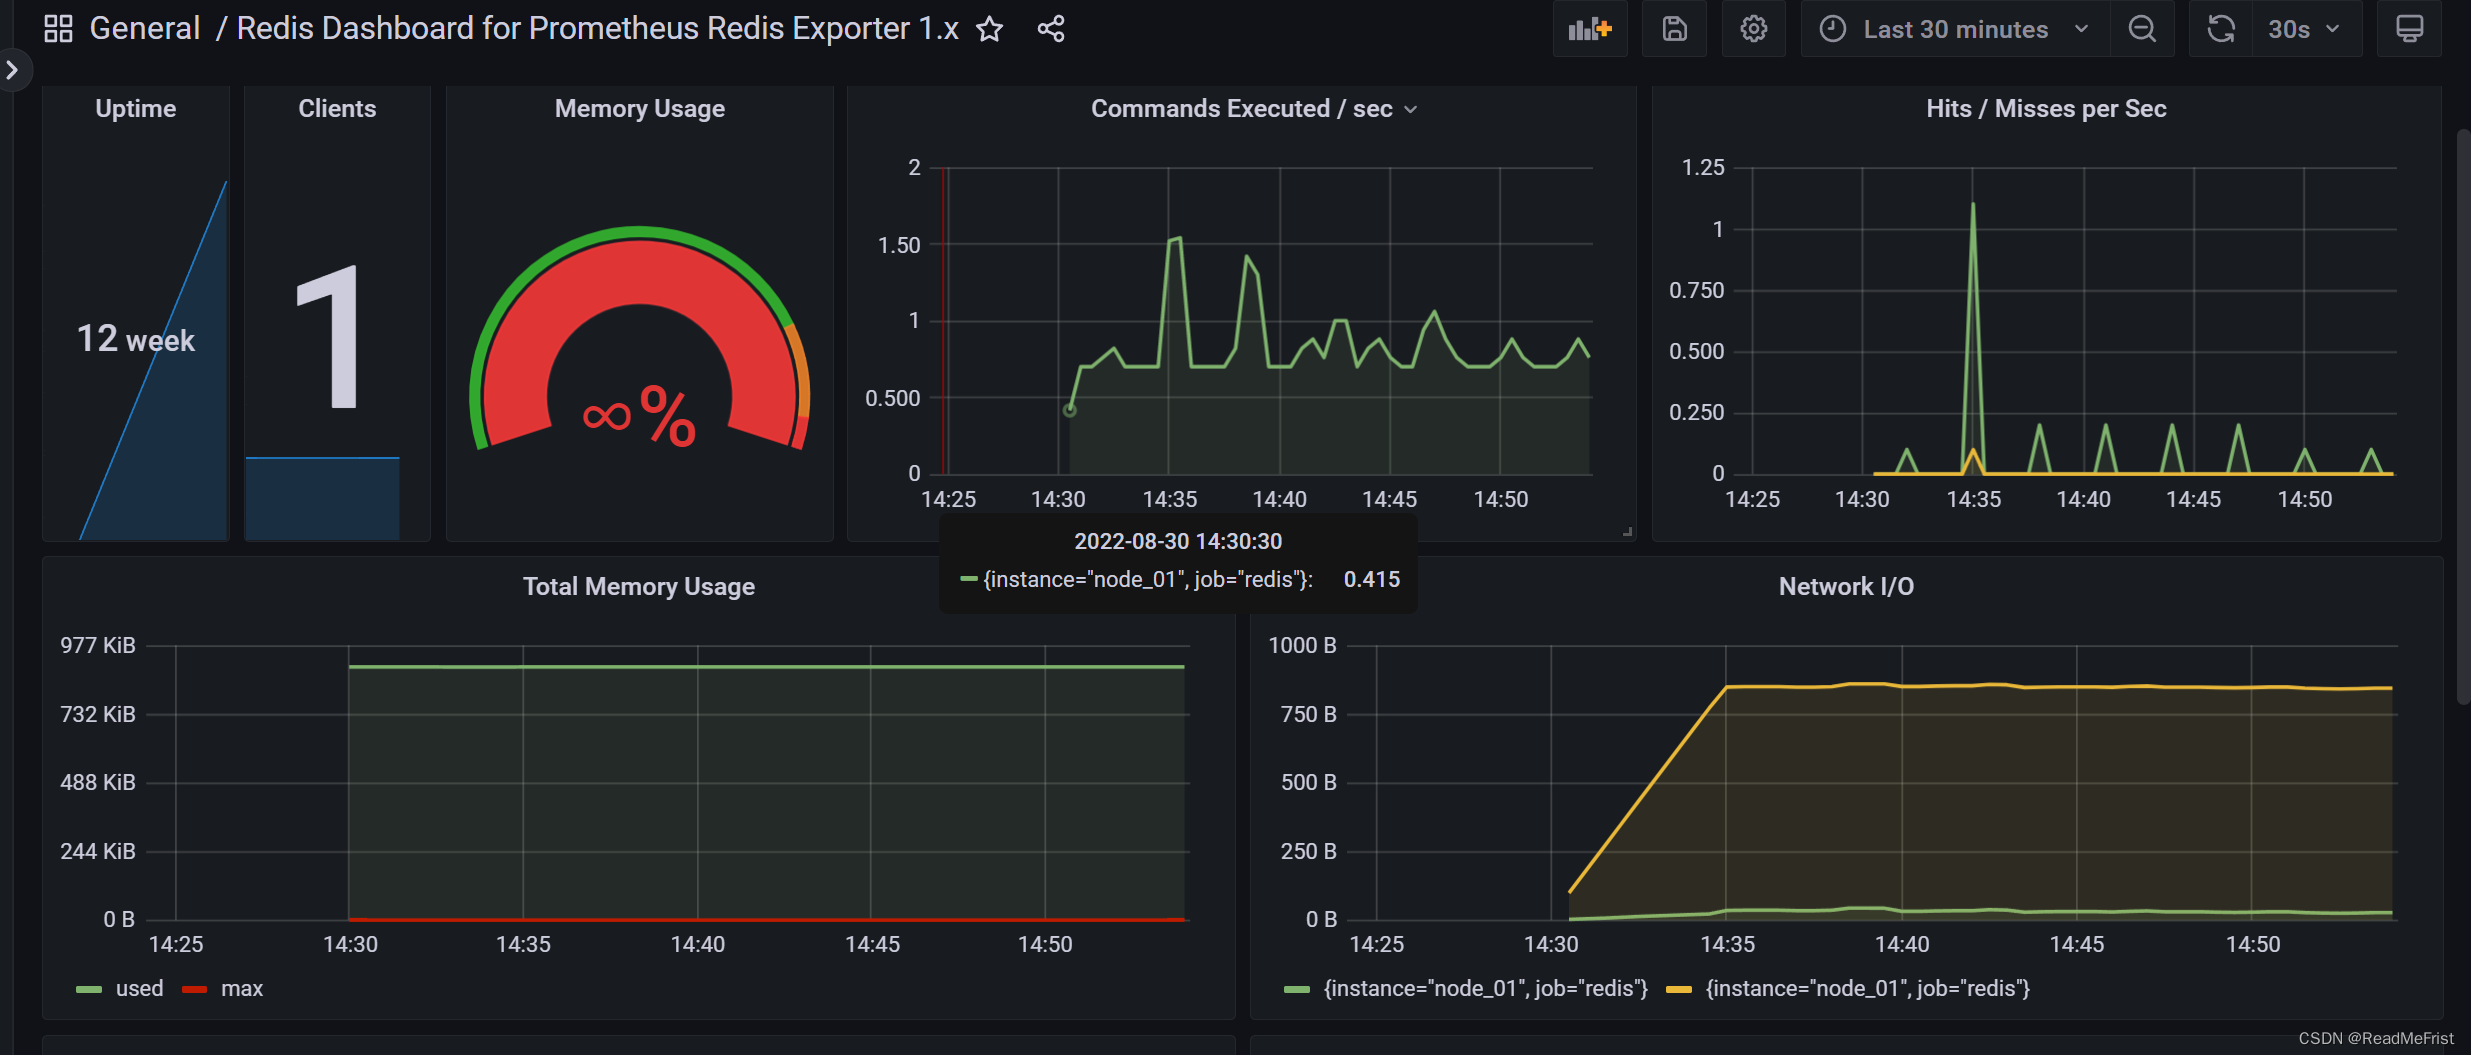This screenshot has width=2471, height=1055.
Task: Open Commands Executed / sec panel menu
Action: point(1410,109)
